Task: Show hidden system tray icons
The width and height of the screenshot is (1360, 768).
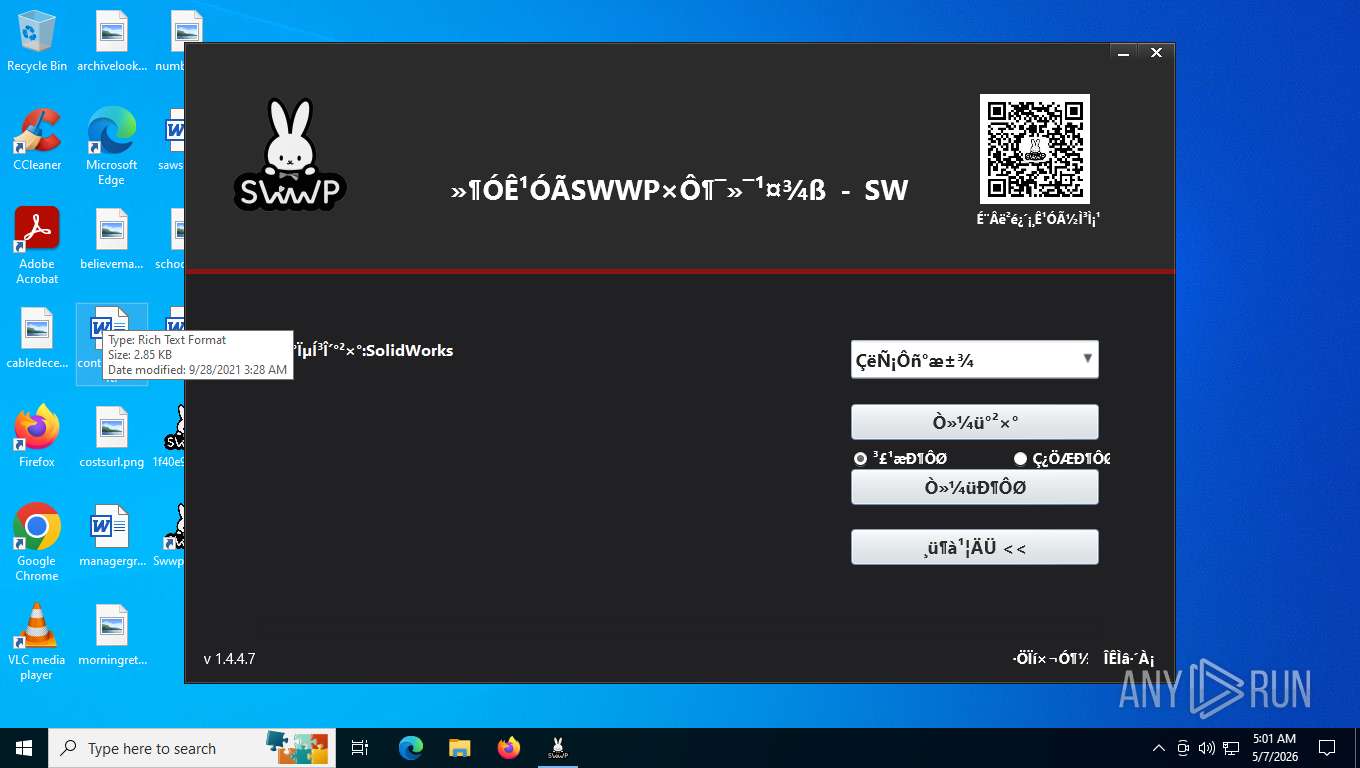Action: point(1158,748)
